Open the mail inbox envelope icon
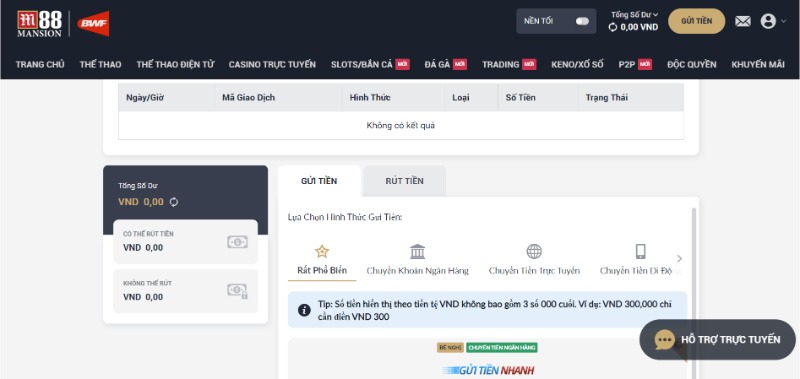The image size is (800, 379). pos(743,21)
